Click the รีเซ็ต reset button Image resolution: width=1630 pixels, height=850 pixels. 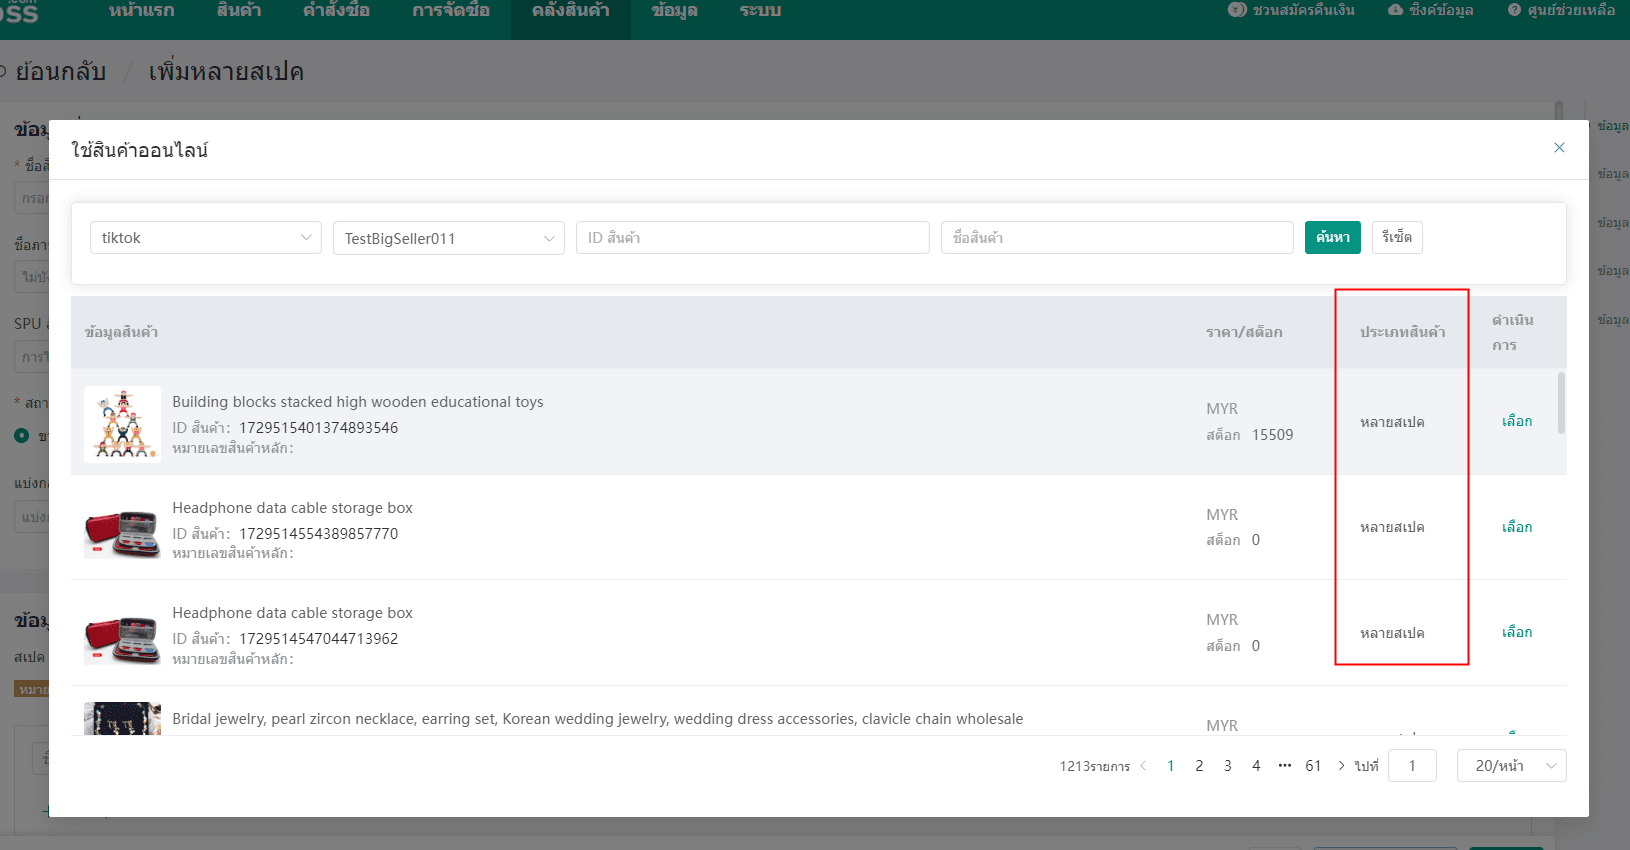(x=1397, y=238)
